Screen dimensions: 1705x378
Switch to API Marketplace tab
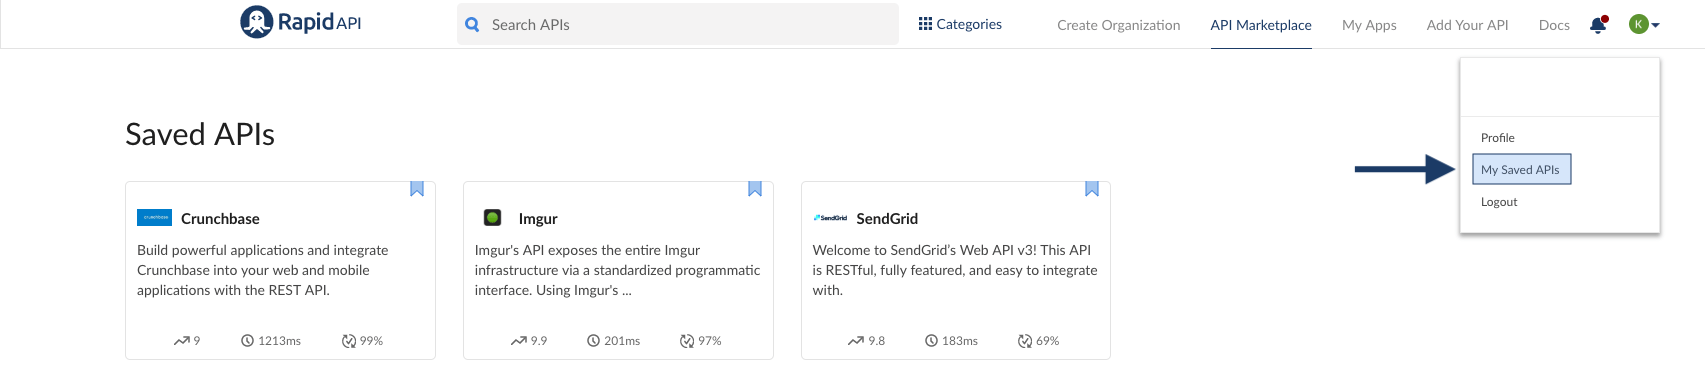coord(1261,25)
